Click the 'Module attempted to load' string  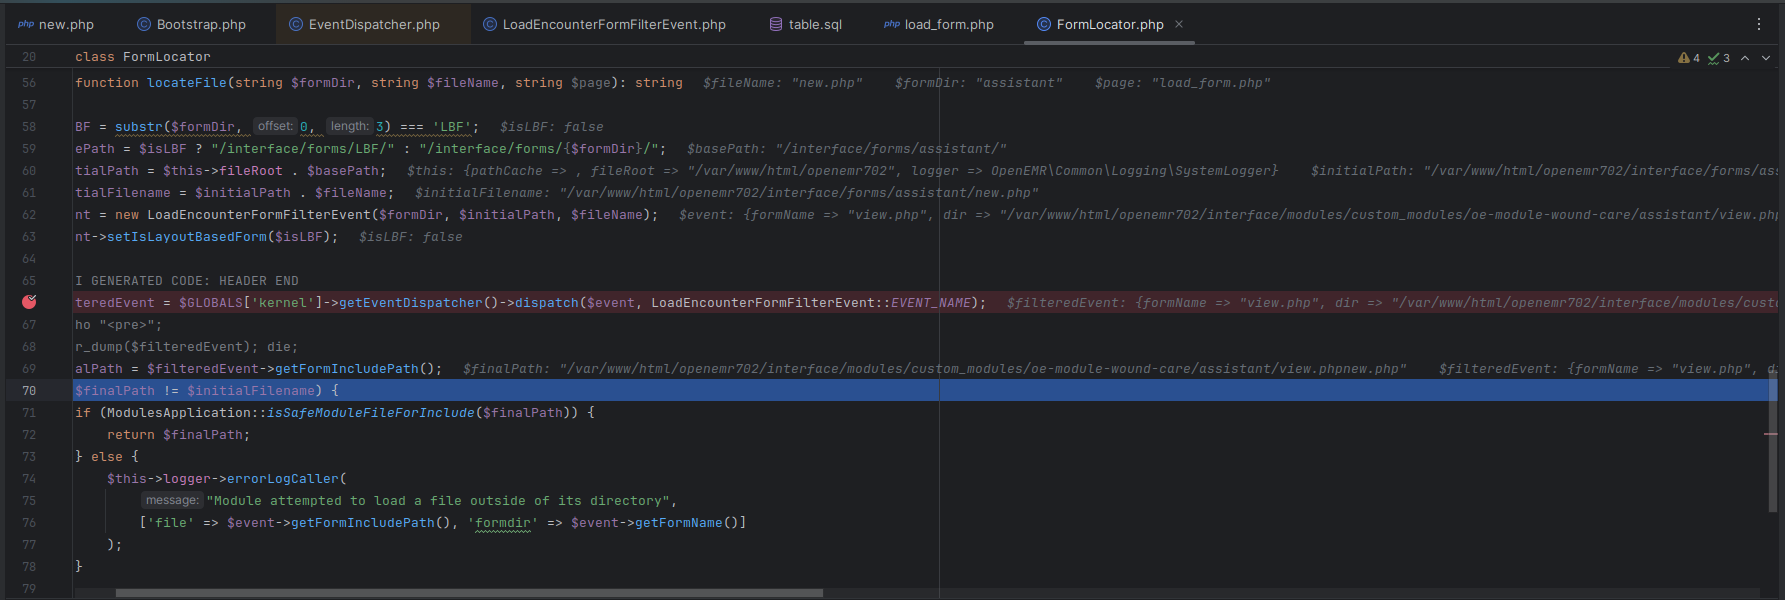[439, 501]
